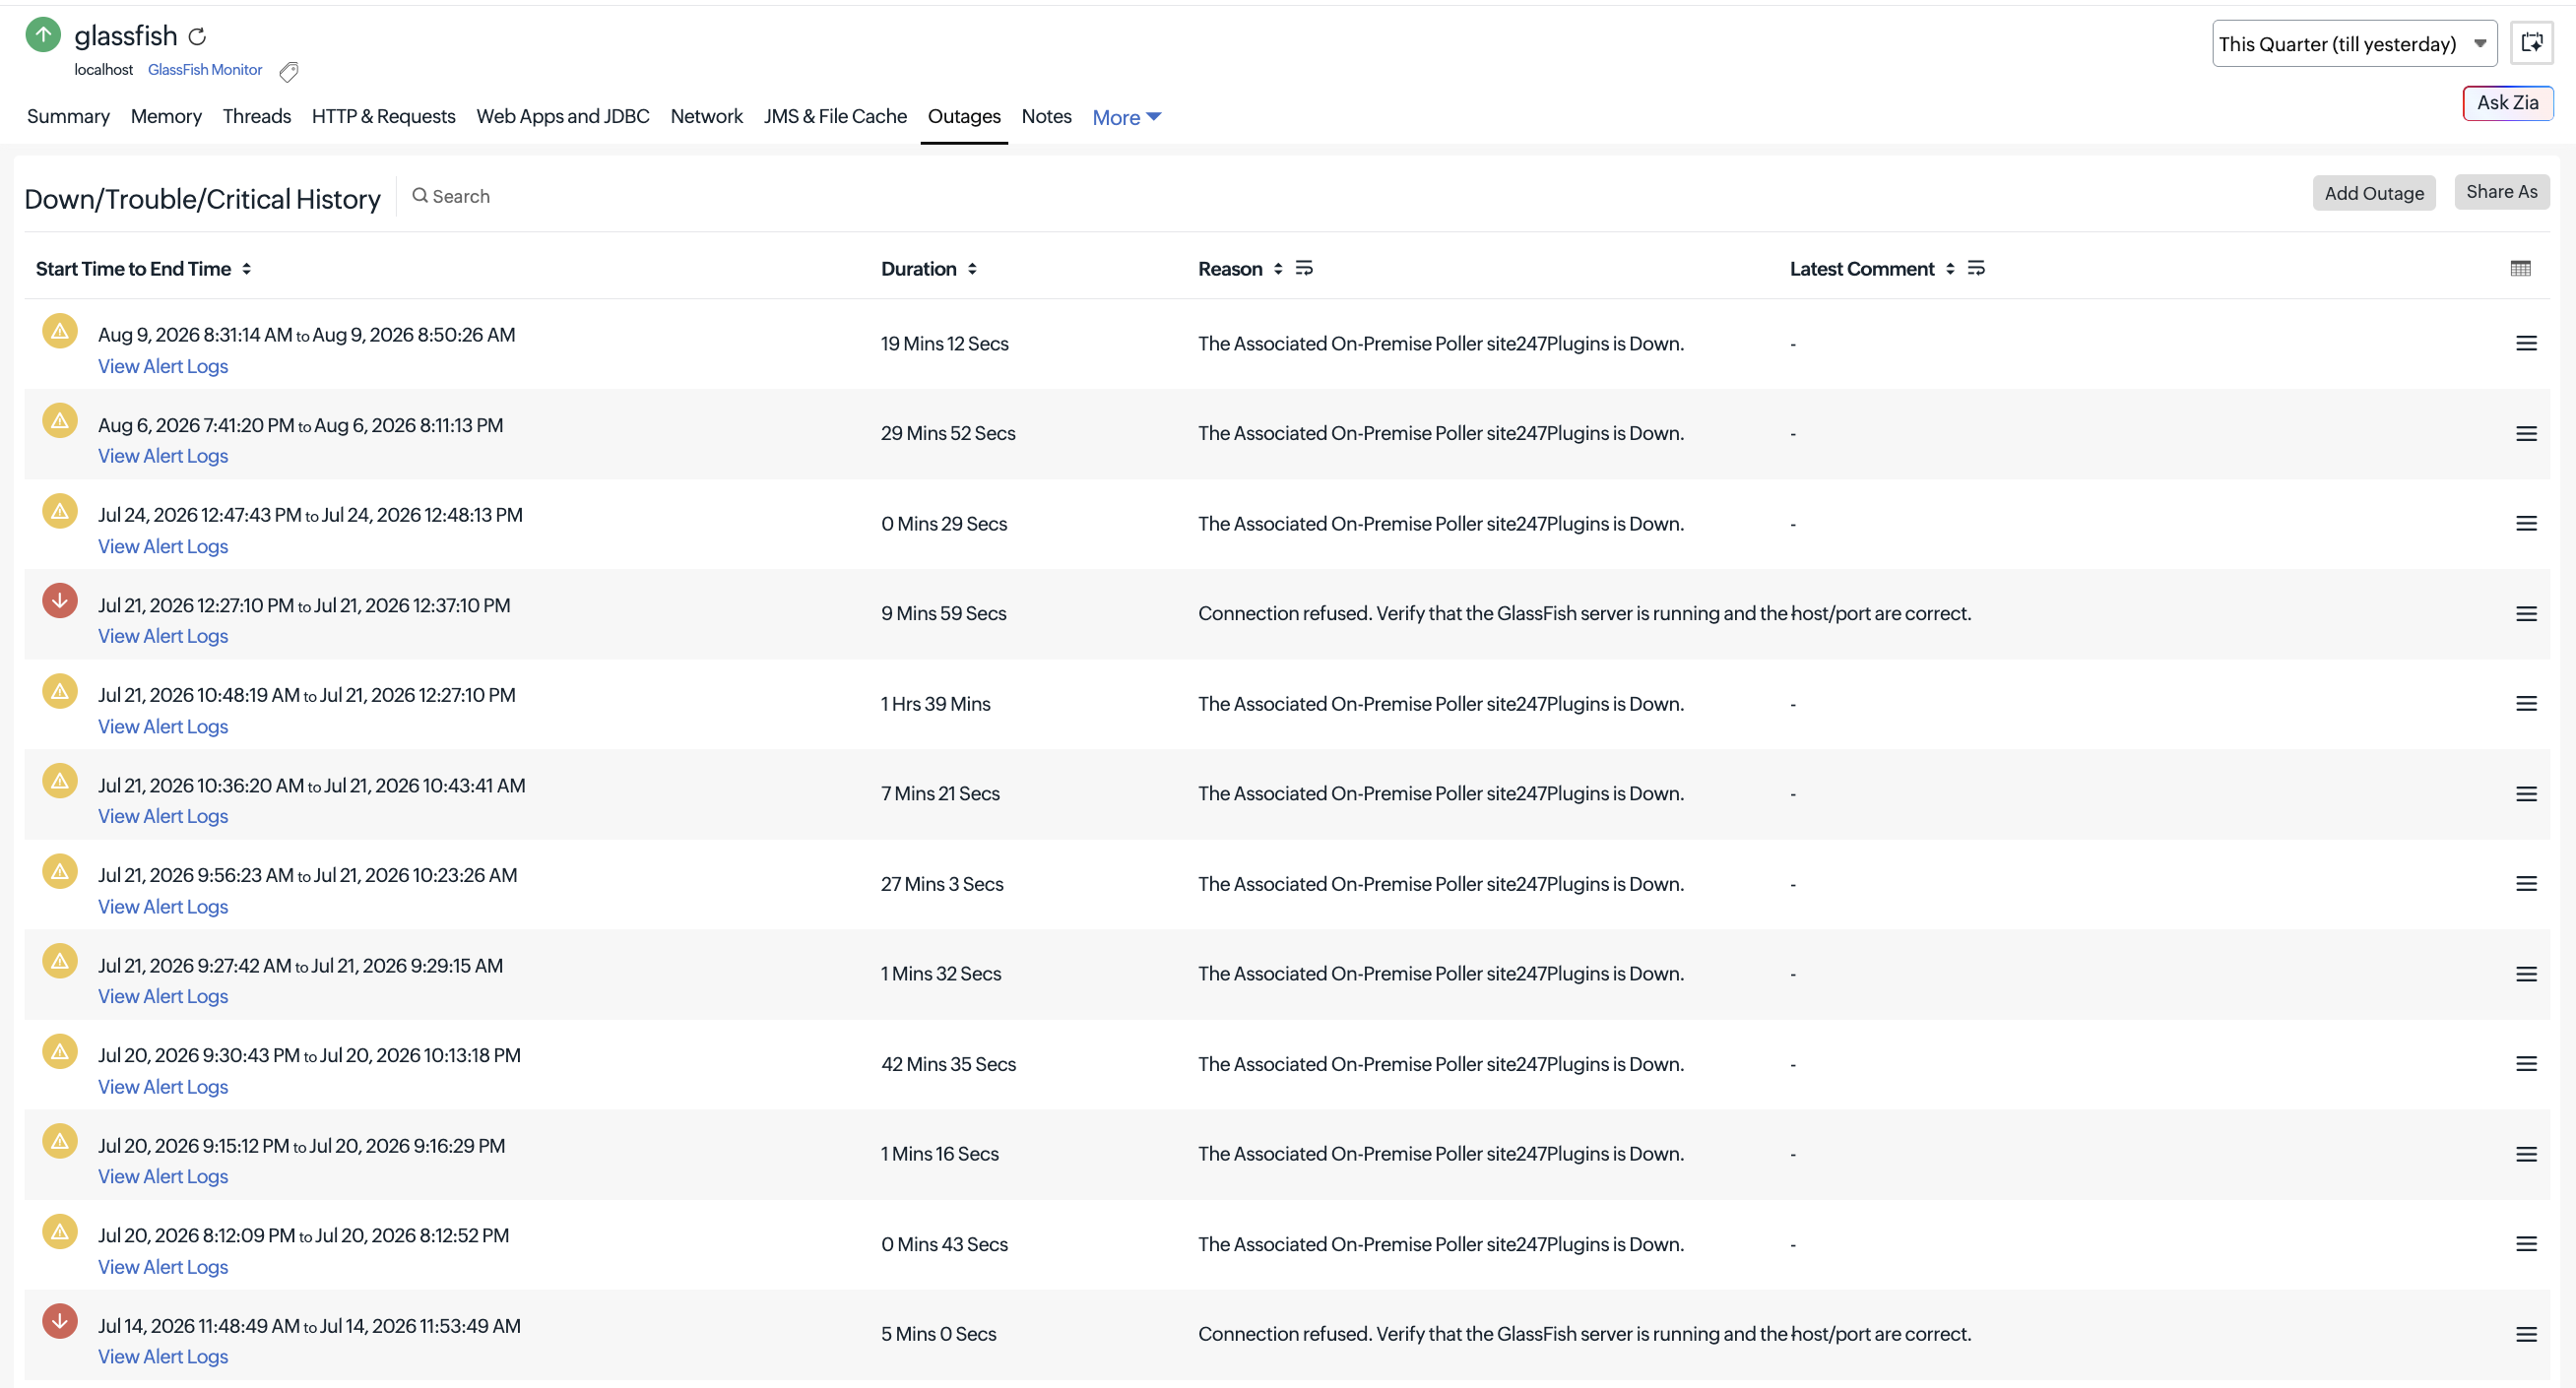Click the Add Outage button
The width and height of the screenshot is (2576, 1388).
pos(2374,193)
